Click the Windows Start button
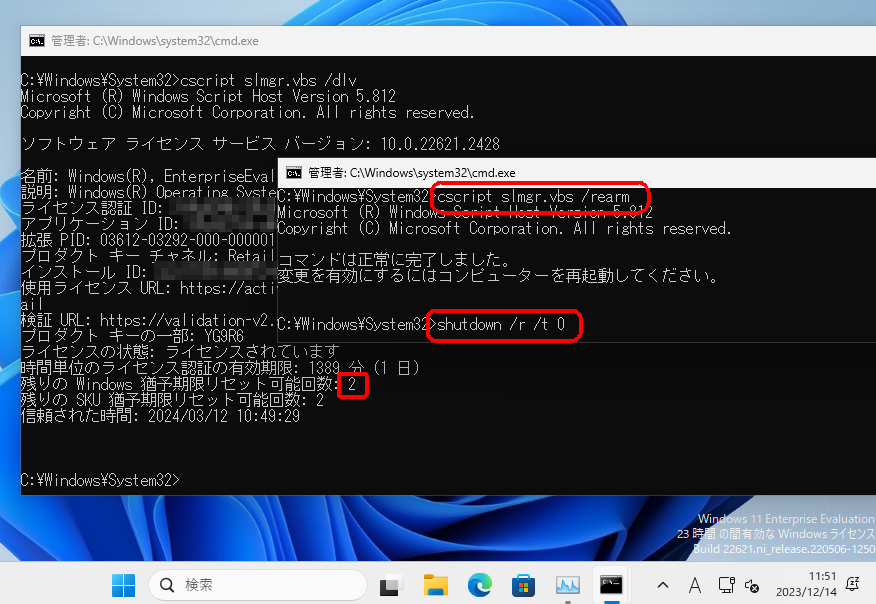This screenshot has height=604, width=876. point(122,585)
